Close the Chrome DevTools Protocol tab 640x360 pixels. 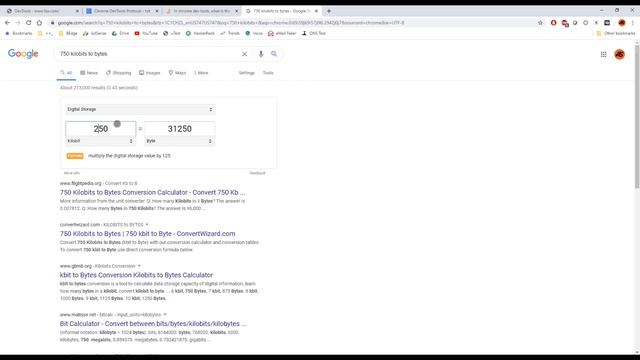(x=157, y=11)
